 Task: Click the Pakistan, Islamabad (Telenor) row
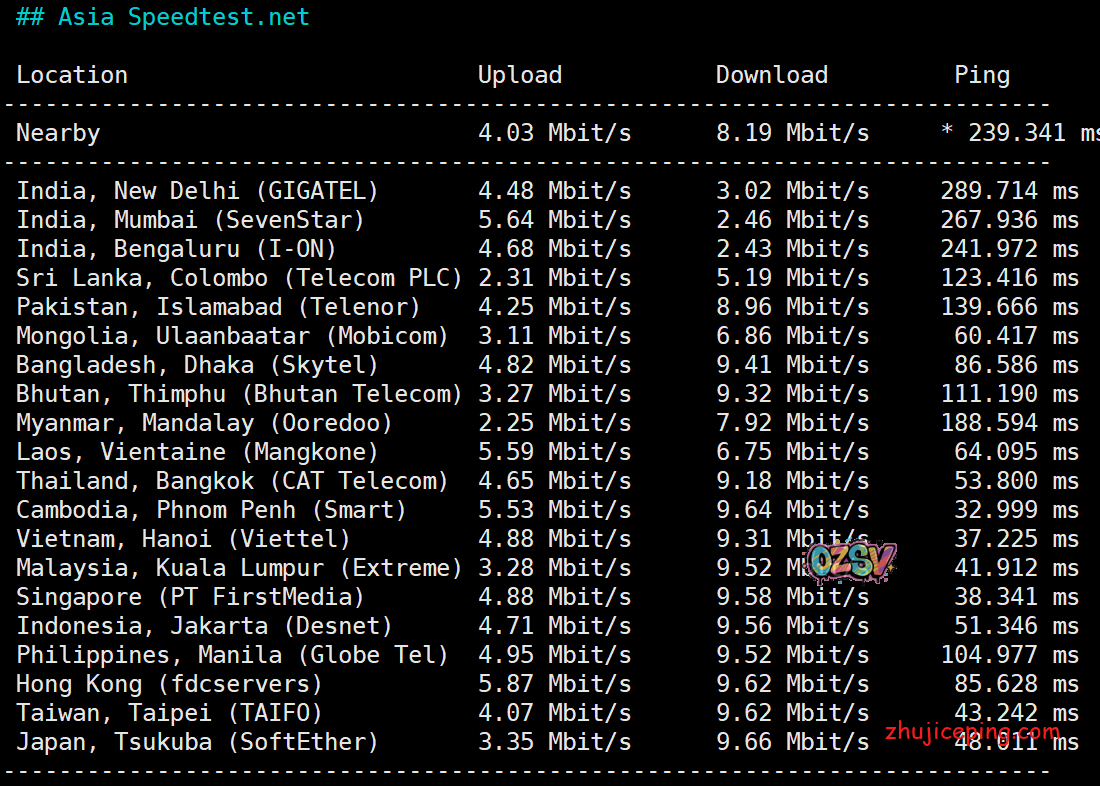tap(218, 307)
